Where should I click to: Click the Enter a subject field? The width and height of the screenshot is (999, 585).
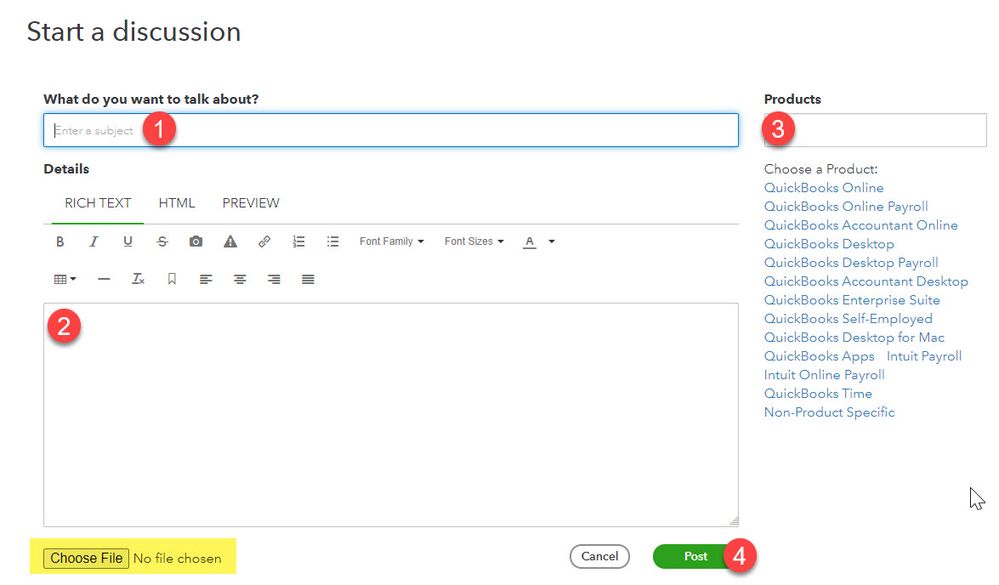[x=391, y=130]
